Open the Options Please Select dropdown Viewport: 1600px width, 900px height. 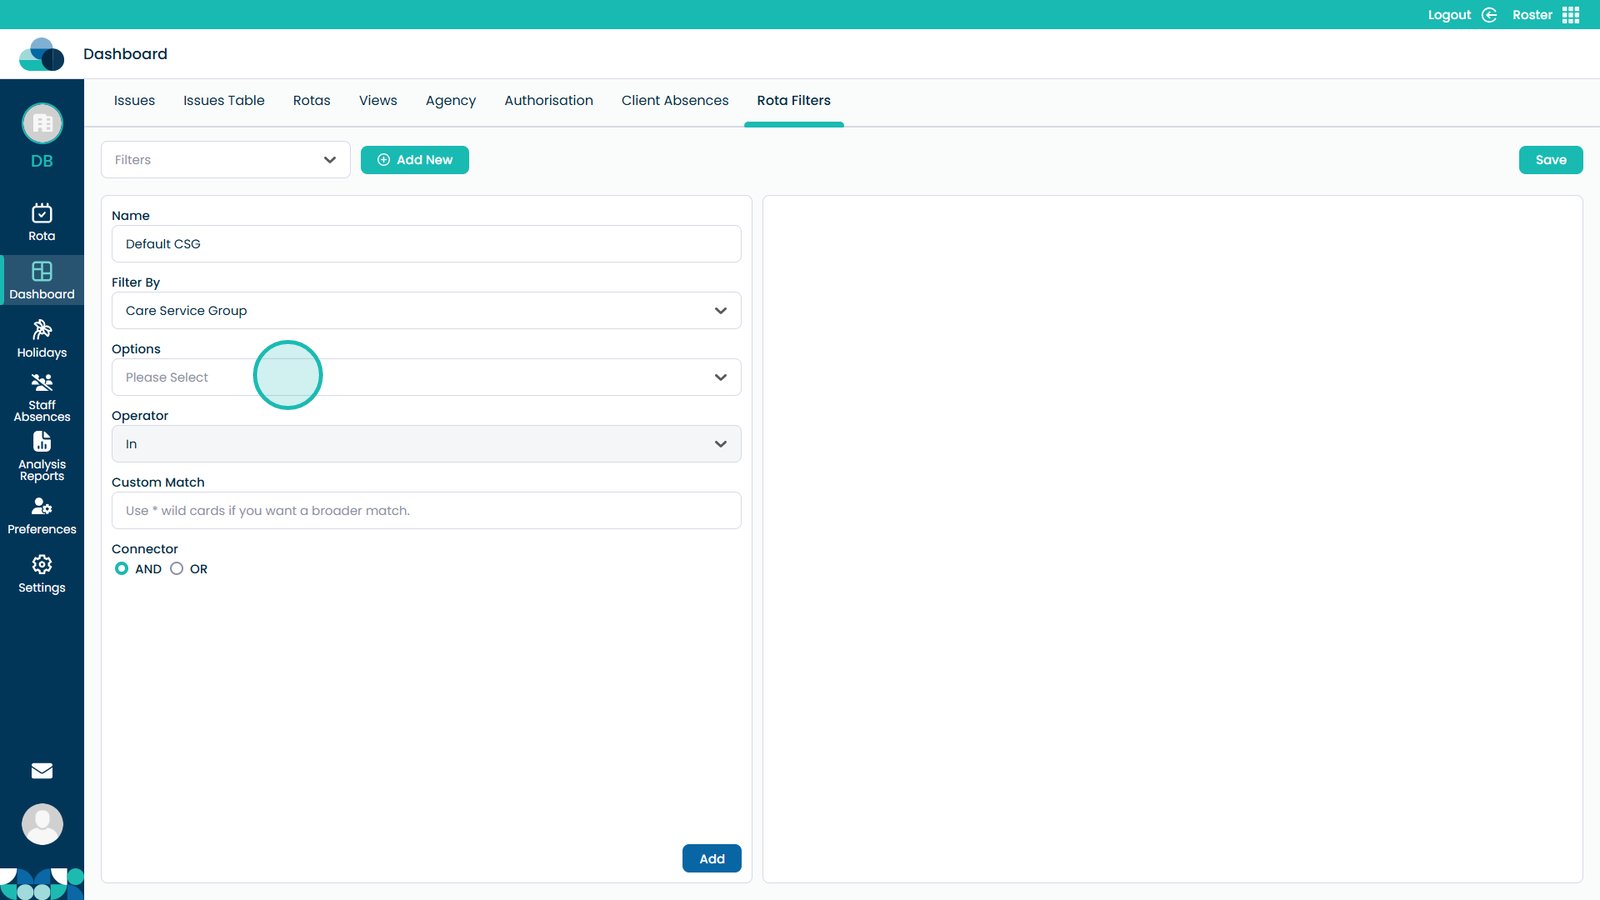point(426,378)
